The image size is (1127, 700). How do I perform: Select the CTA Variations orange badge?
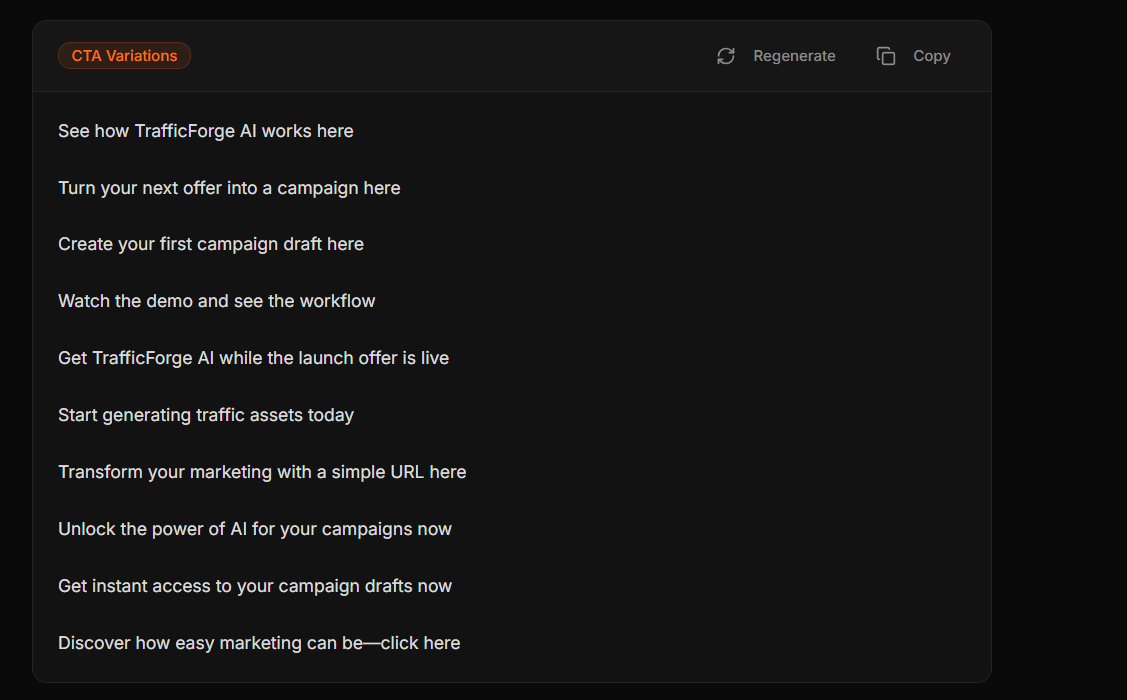[x=124, y=56]
